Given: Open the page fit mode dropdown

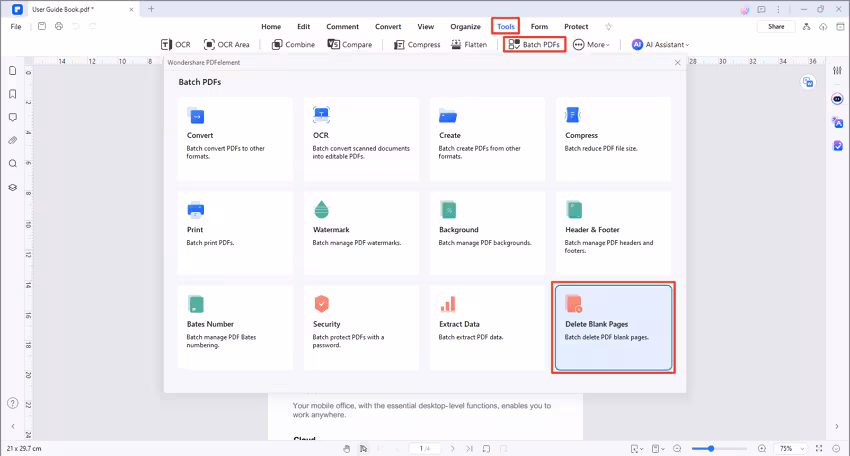Looking at the screenshot, I should click(x=637, y=448).
